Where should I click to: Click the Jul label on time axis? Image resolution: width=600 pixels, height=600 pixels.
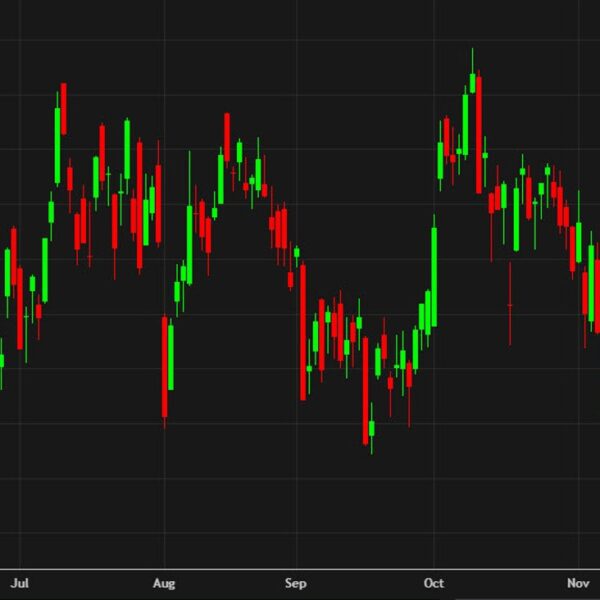pos(19,582)
